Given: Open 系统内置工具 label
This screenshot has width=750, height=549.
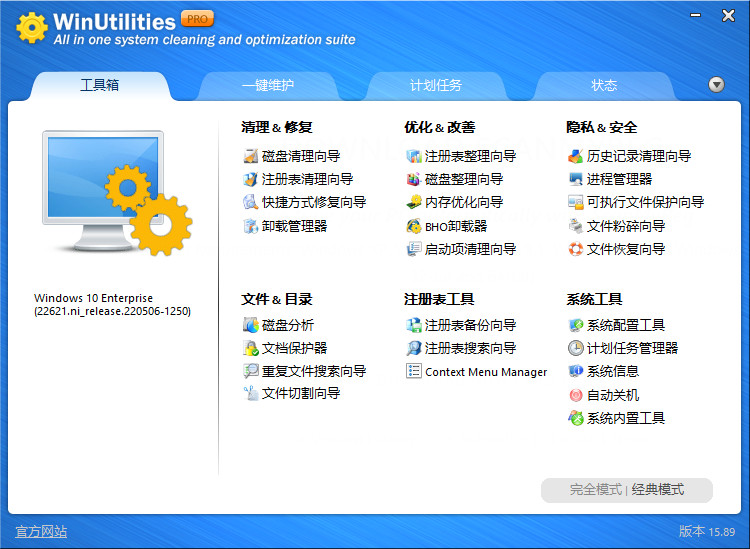Looking at the screenshot, I should pyautogui.click(x=626, y=418).
